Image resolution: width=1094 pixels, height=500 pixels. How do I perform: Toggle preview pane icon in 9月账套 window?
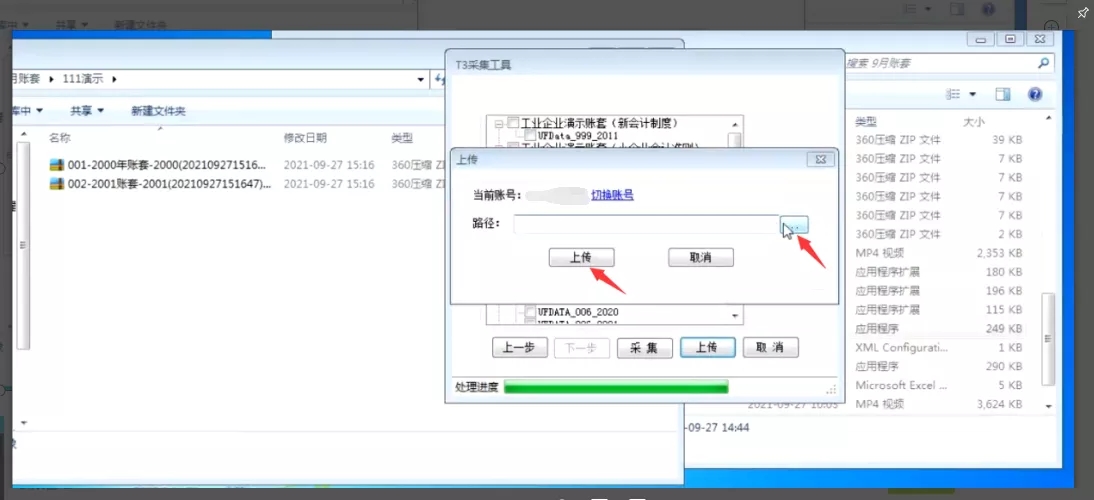tap(1003, 94)
